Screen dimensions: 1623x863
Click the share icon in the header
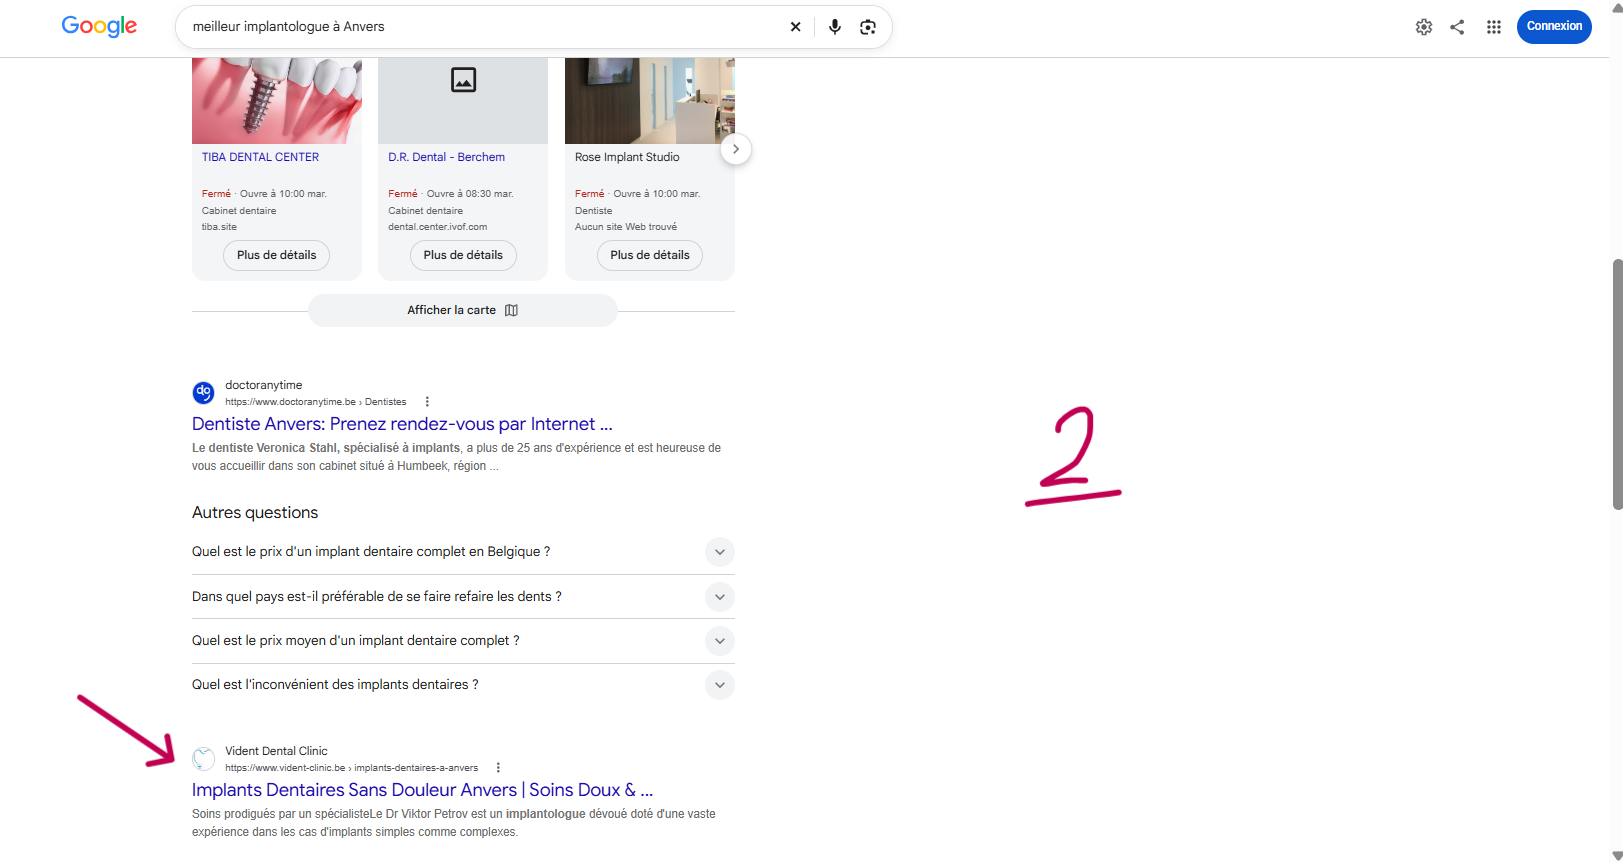point(1457,27)
